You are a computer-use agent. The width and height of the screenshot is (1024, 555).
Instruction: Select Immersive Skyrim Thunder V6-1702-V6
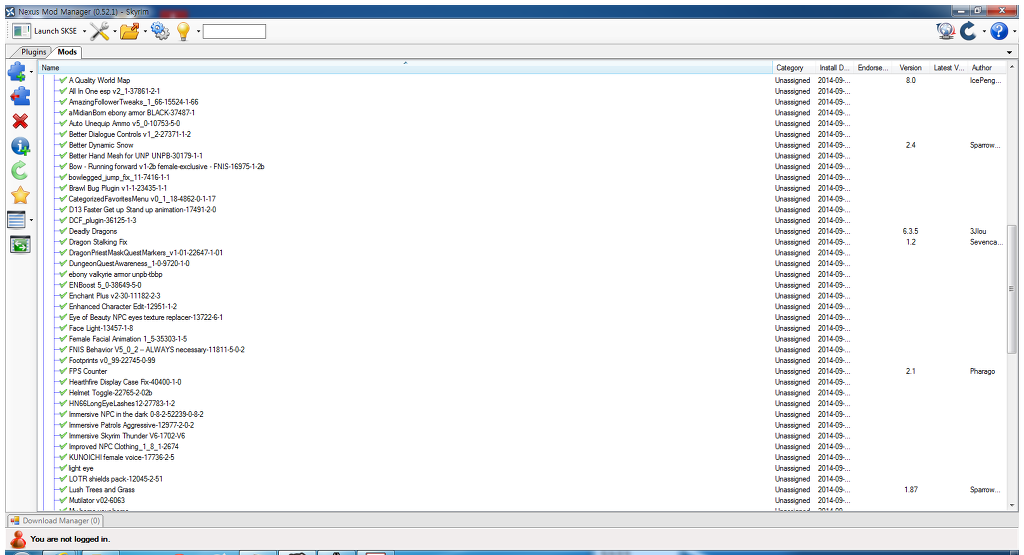click(127, 436)
